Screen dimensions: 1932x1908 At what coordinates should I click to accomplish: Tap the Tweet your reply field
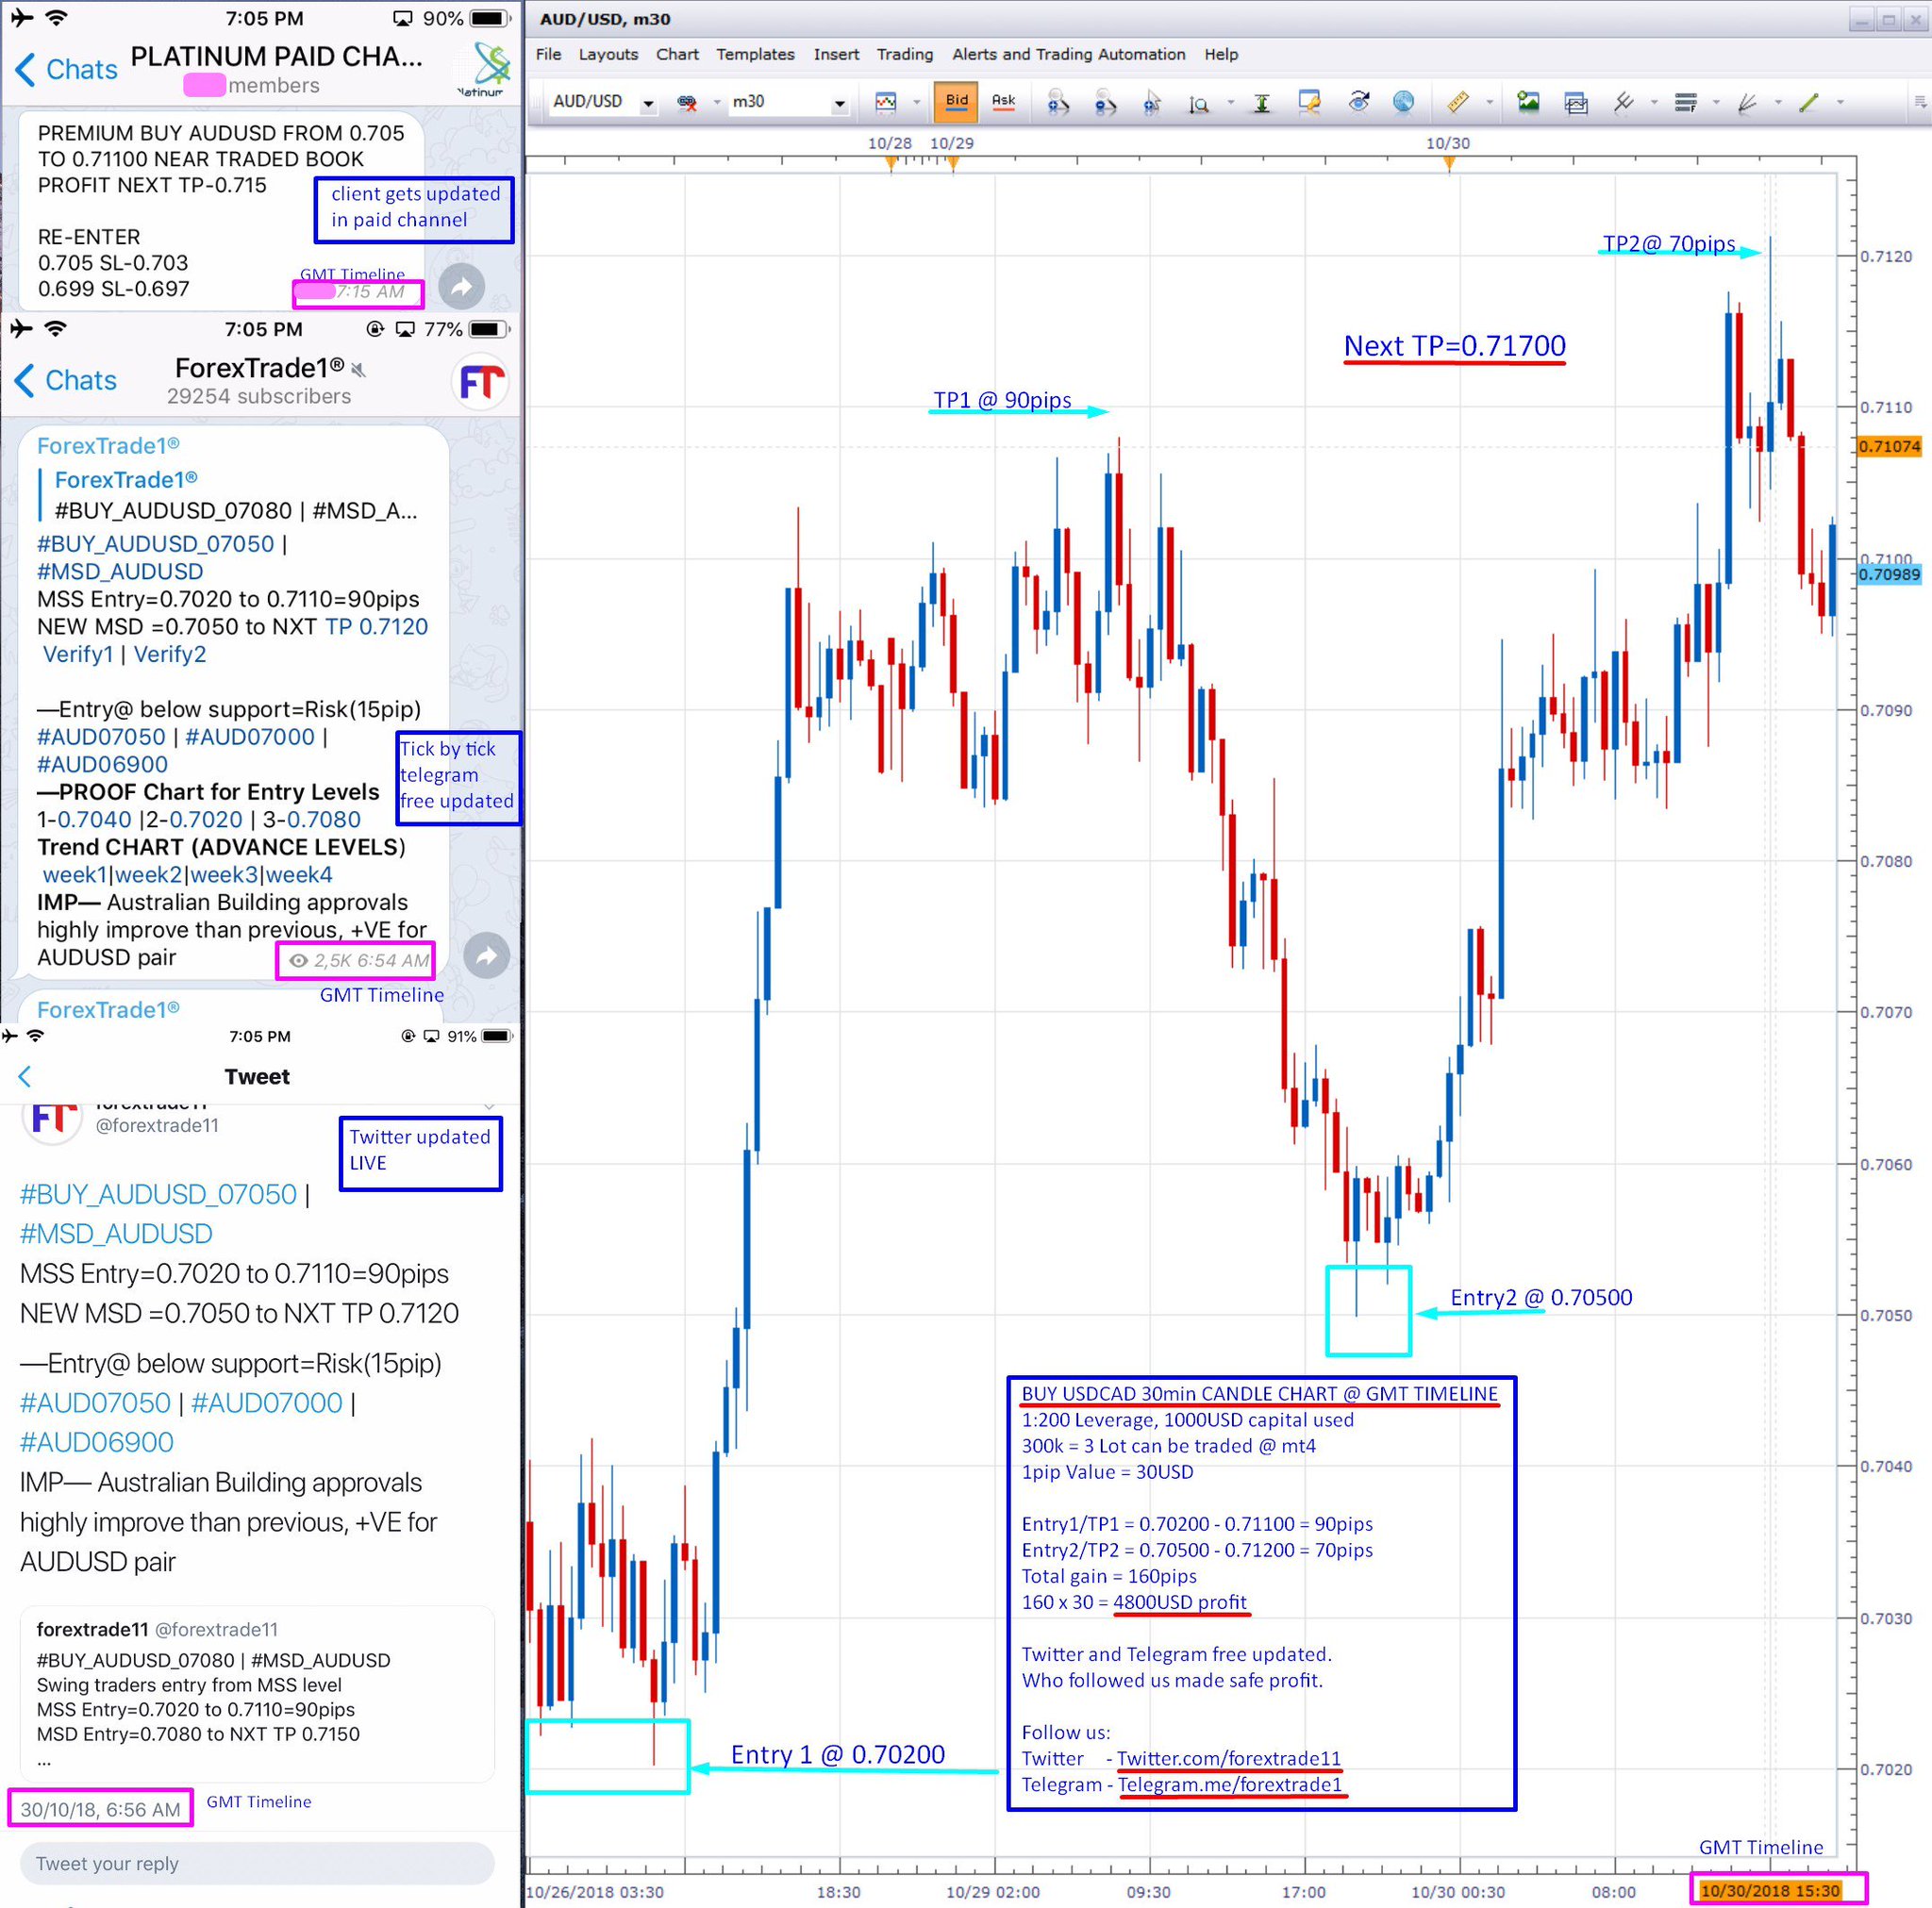257,1863
